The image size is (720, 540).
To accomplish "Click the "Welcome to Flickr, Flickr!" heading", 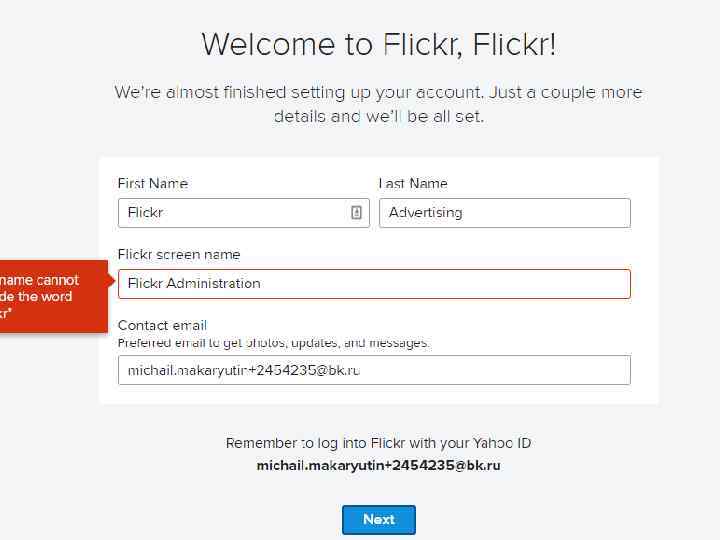I will click(x=378, y=44).
